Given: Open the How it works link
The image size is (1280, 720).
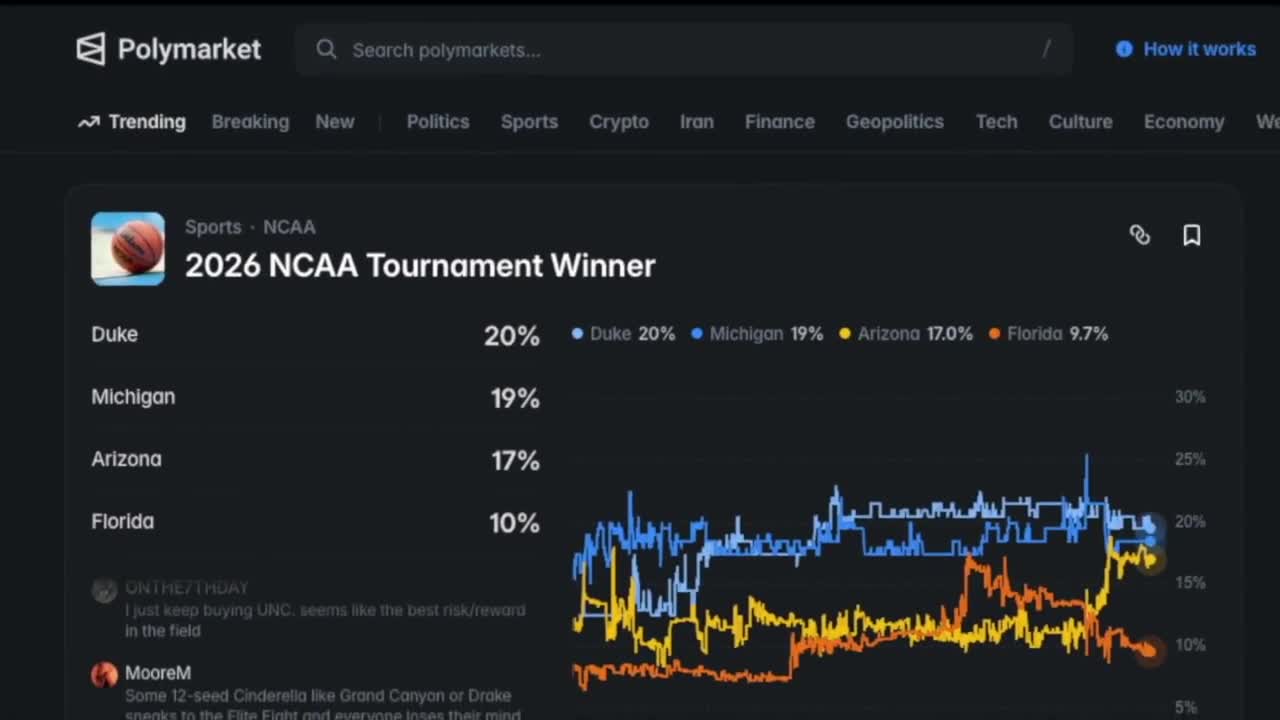Looking at the screenshot, I should coord(1199,49).
